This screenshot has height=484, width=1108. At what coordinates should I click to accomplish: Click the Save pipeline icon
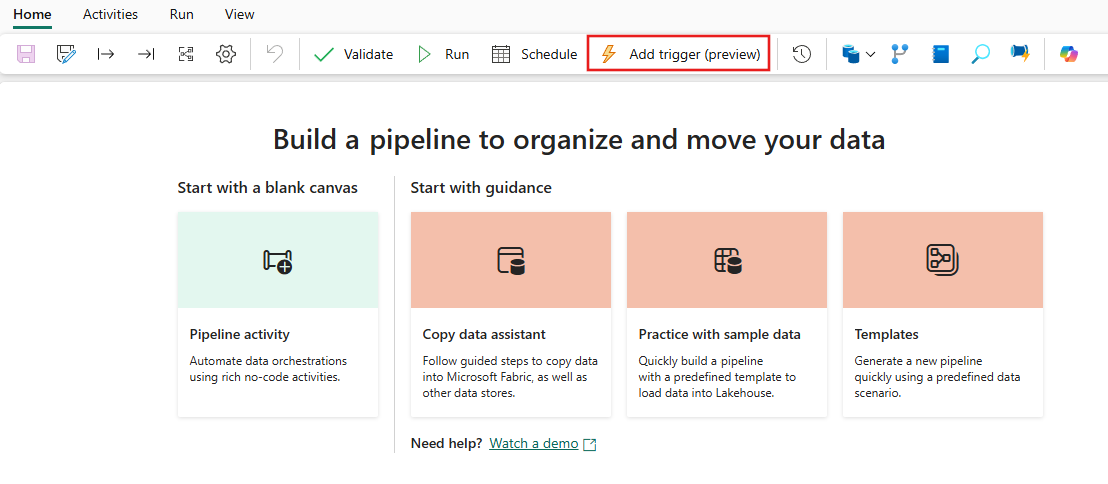coord(26,54)
